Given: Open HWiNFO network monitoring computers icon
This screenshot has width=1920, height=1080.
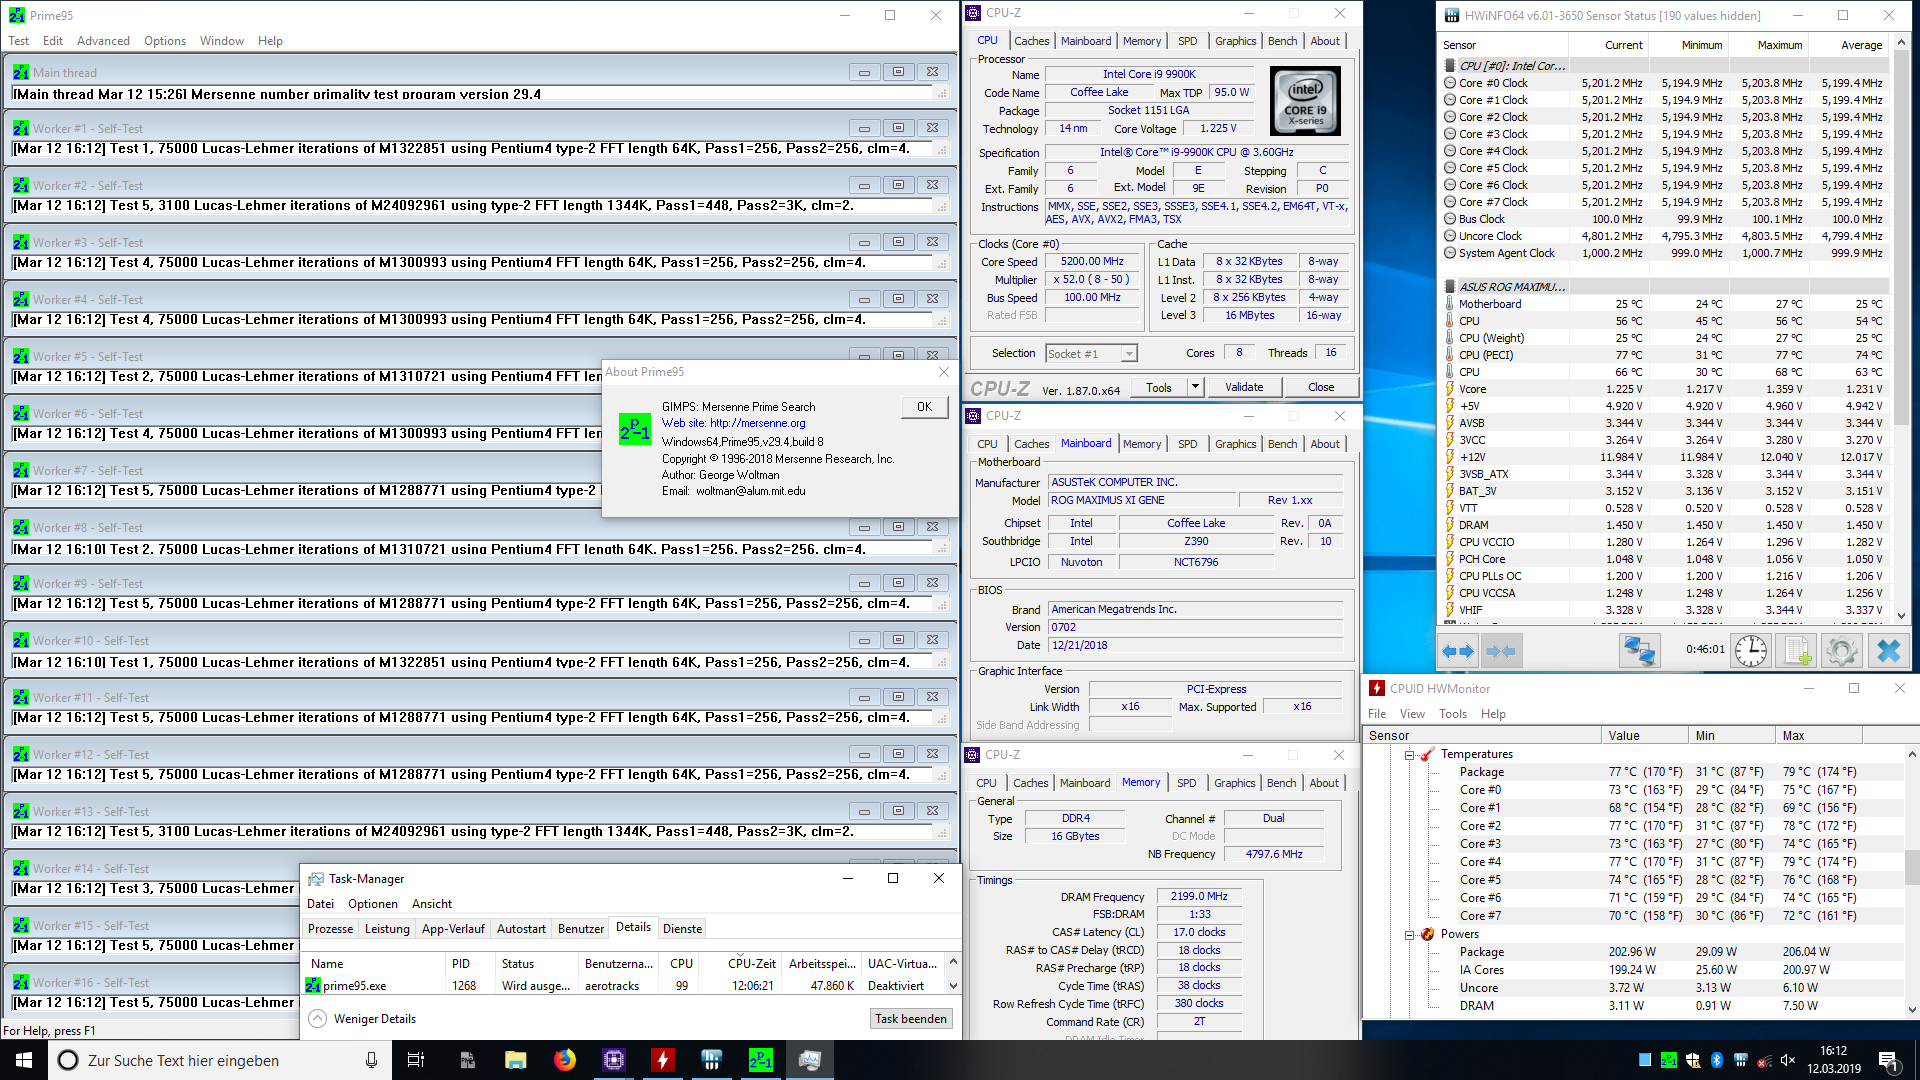Looking at the screenshot, I should point(1639,651).
